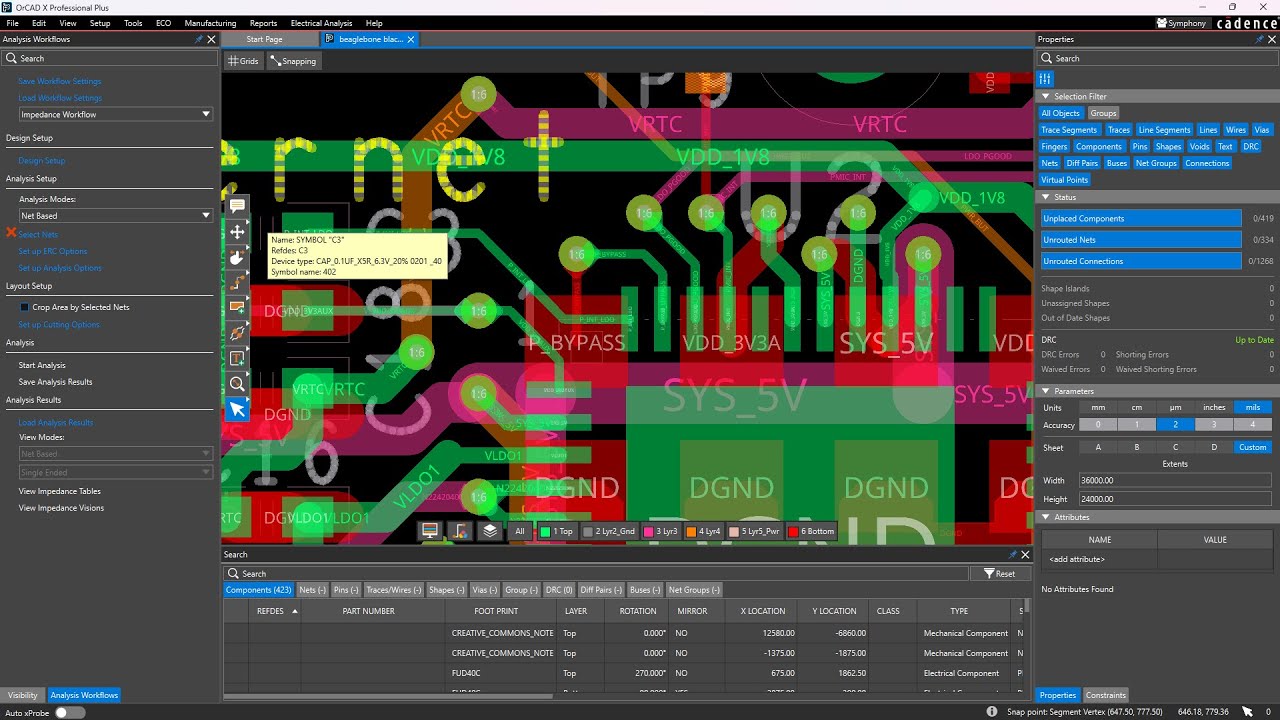Select the Add Shape tool
Image resolution: width=1280 pixels, height=720 pixels.
[237, 308]
